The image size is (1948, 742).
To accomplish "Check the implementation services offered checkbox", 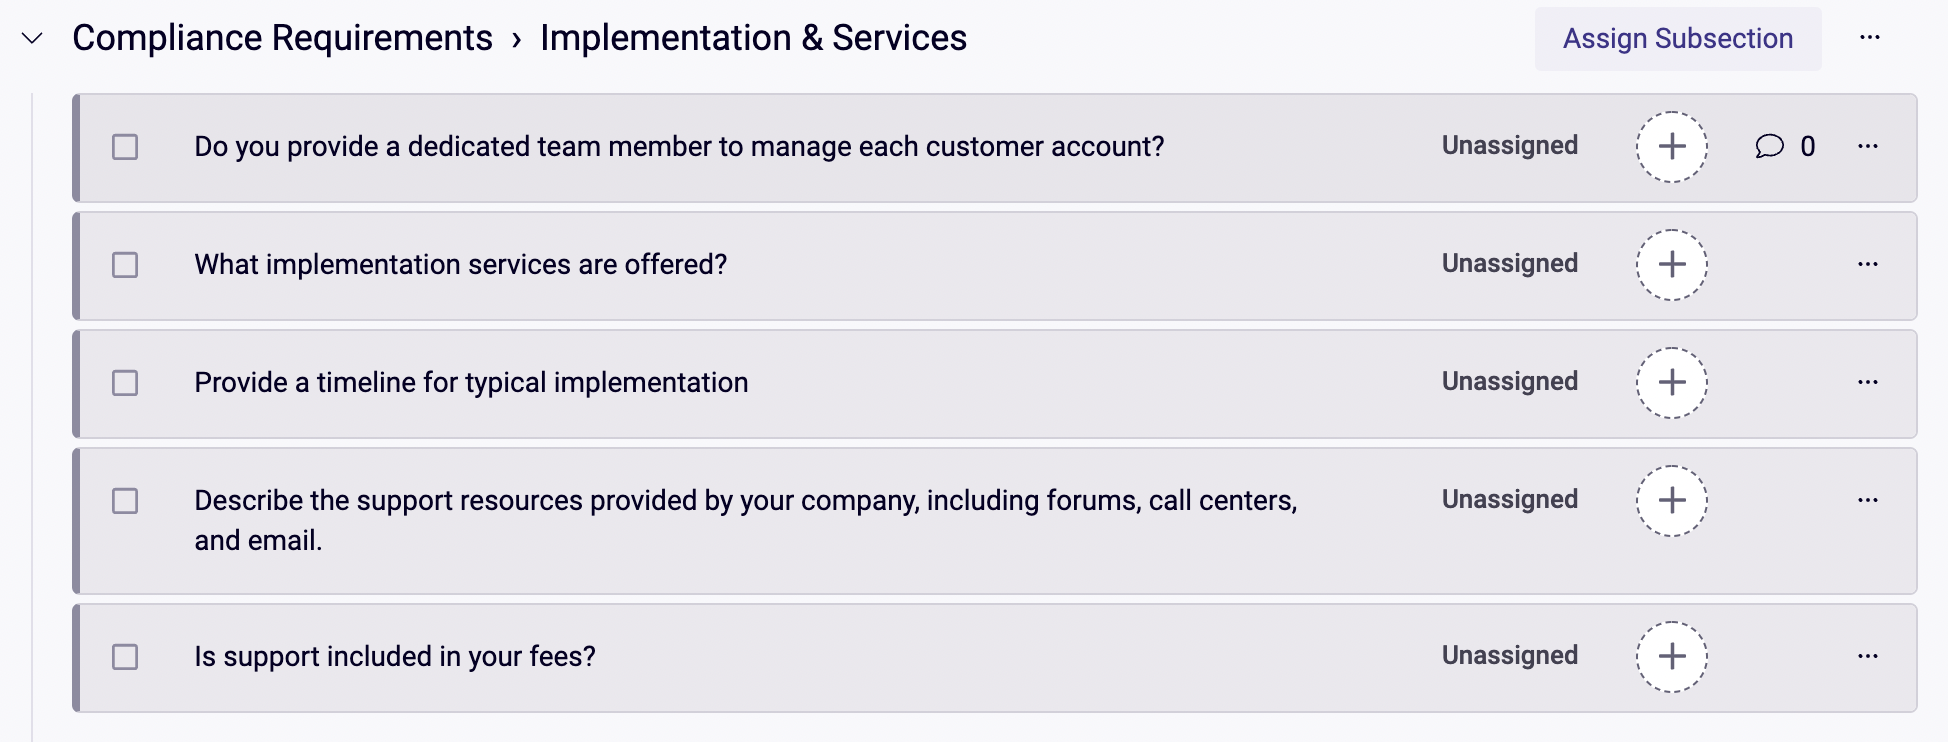I will pos(125,265).
